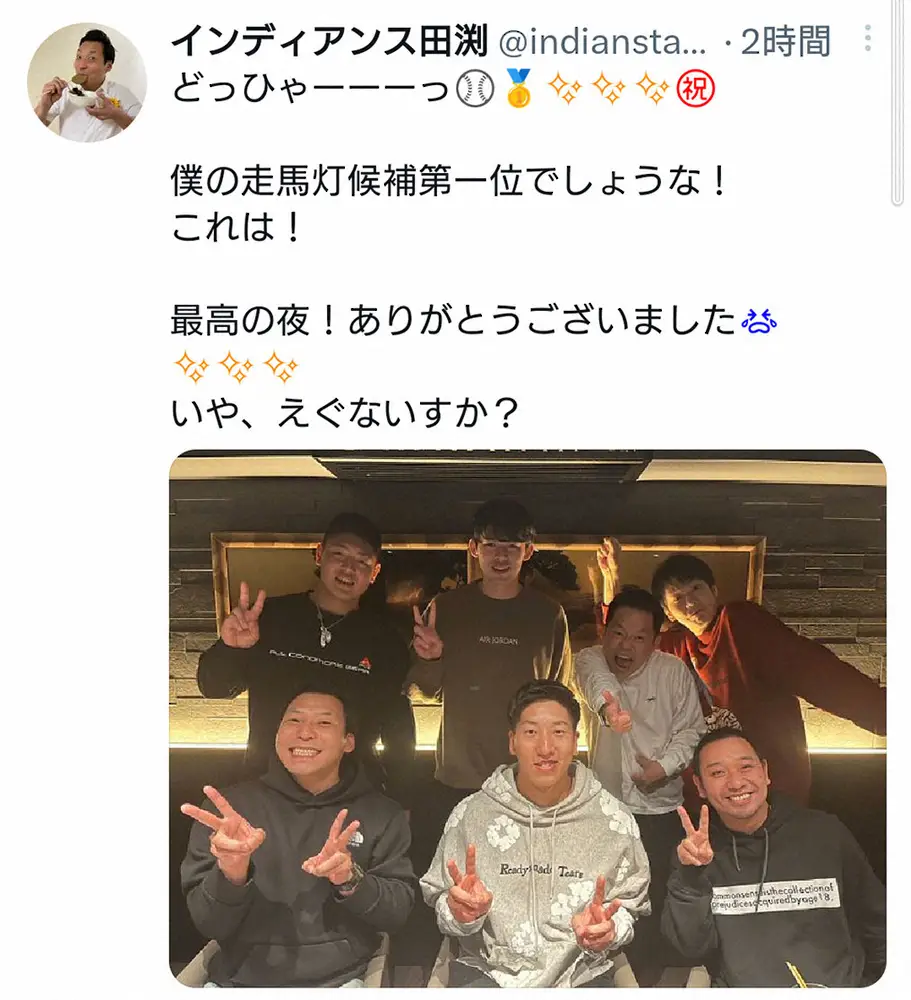Click the sparkle emoji directly before 祝
The height and width of the screenshot is (1000, 911).
(653, 89)
